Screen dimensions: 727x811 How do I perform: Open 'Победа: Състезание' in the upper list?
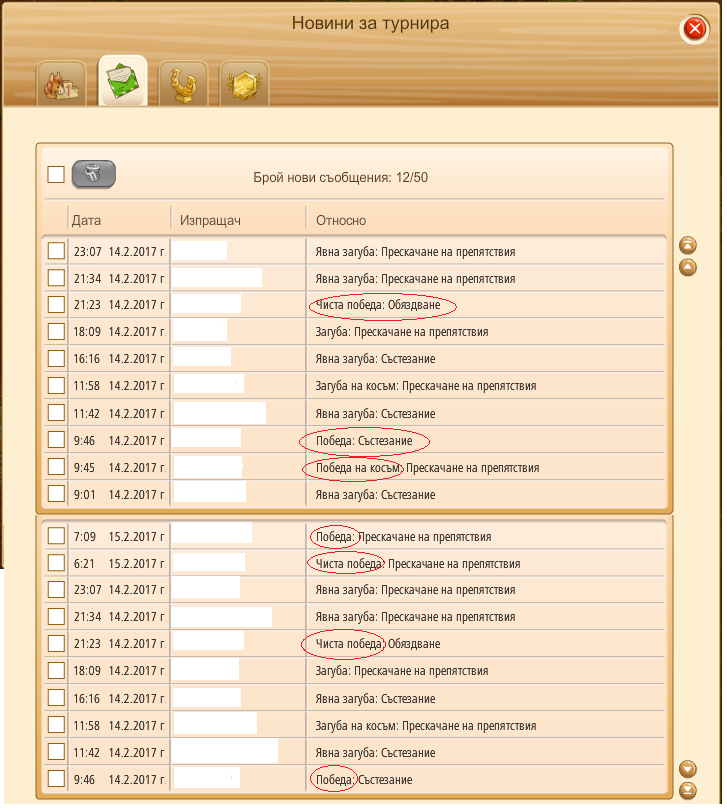[x=364, y=441]
